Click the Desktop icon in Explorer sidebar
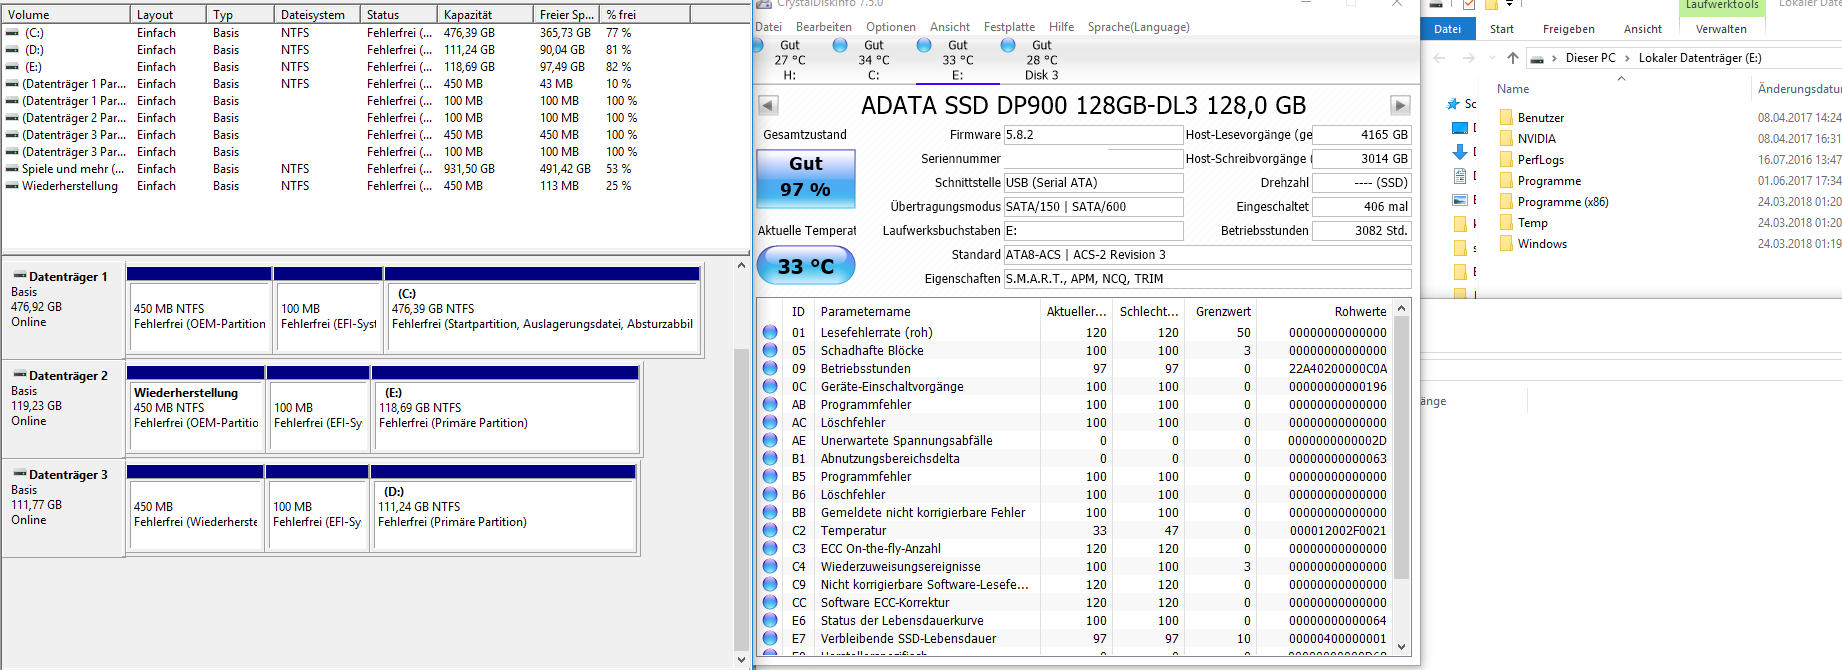The height and width of the screenshot is (670, 1842). pyautogui.click(x=1460, y=128)
